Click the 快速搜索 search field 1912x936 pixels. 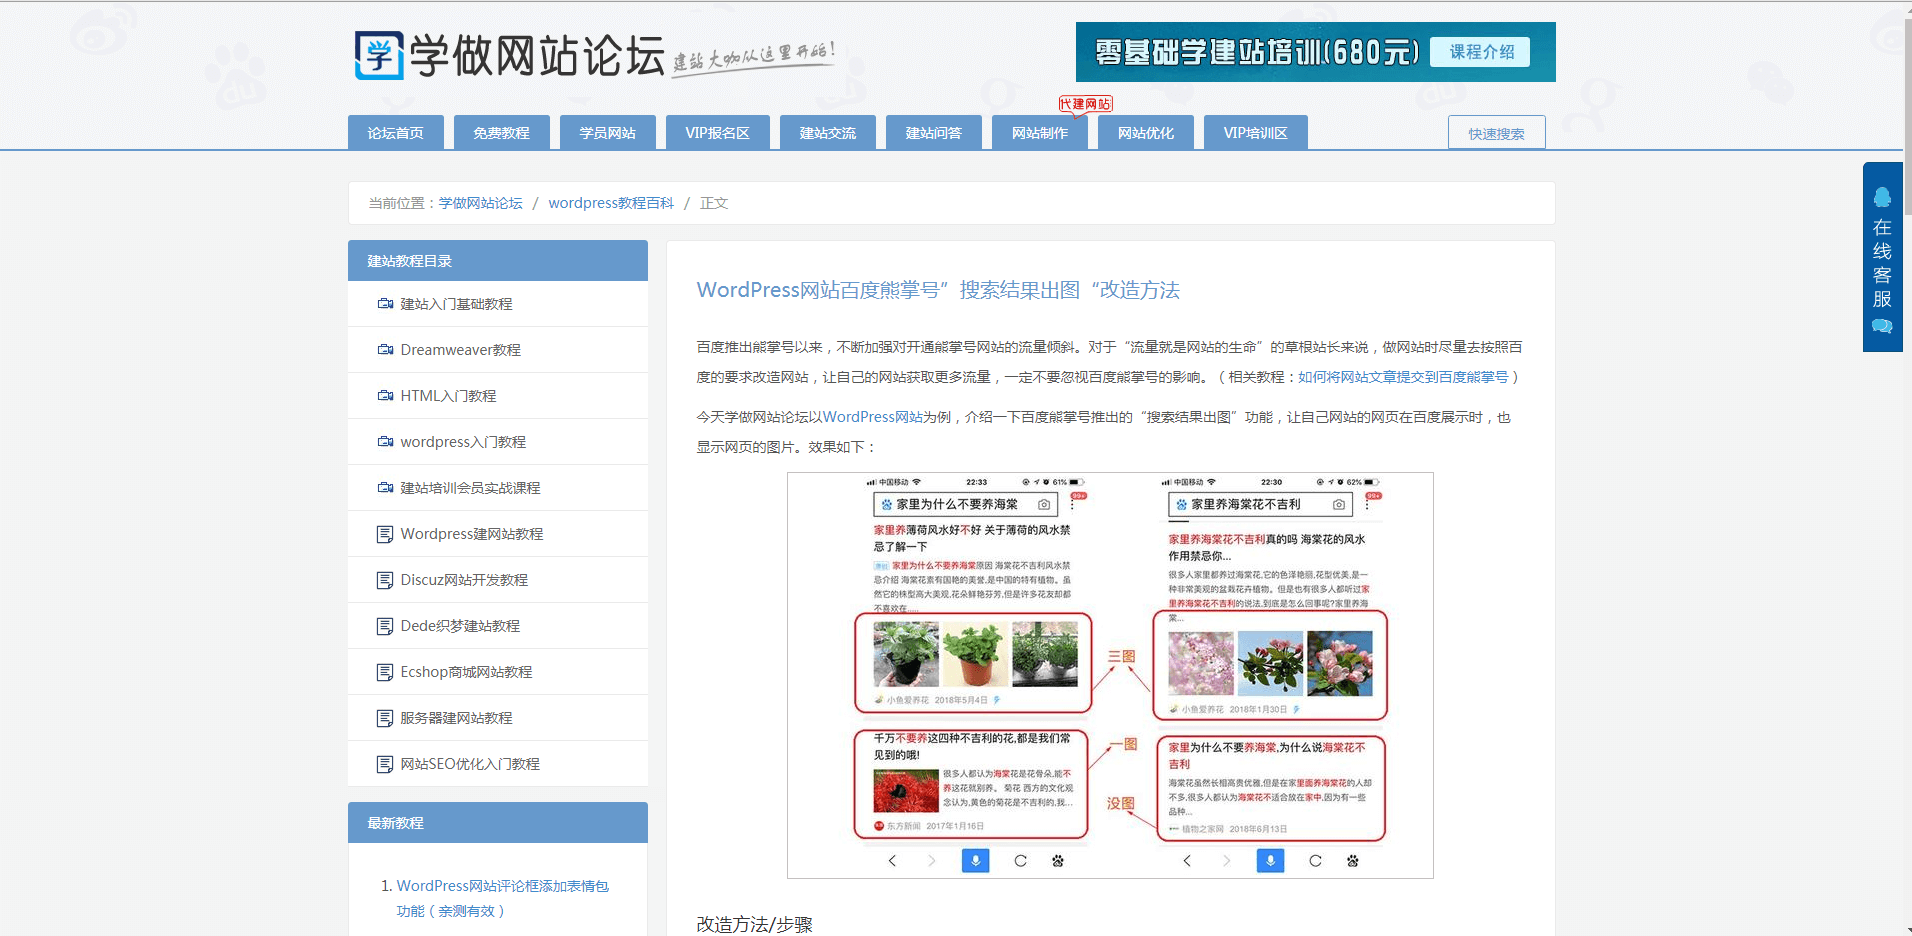[1496, 133]
